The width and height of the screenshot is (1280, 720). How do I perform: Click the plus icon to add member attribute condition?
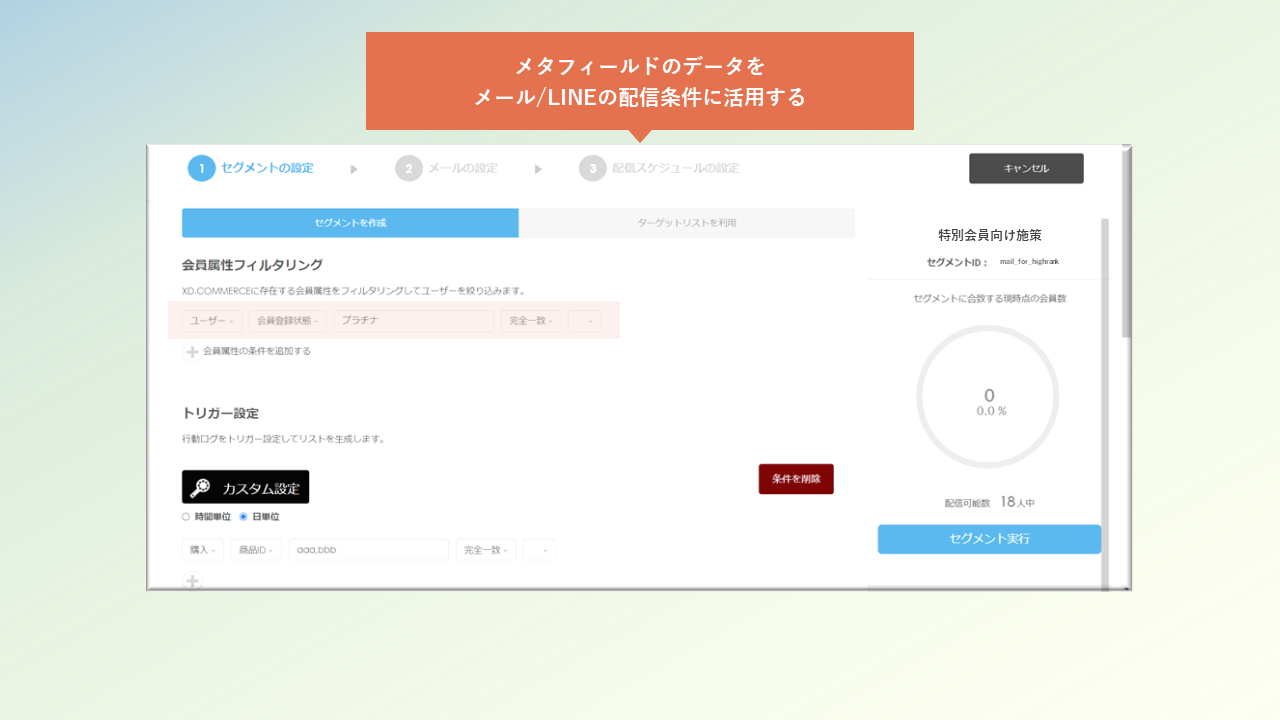tap(192, 352)
